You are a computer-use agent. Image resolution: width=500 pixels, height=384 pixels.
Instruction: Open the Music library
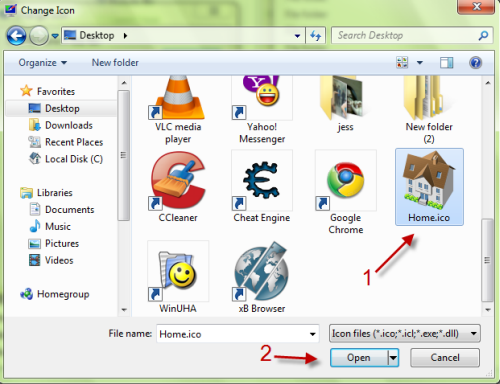click(x=50, y=226)
